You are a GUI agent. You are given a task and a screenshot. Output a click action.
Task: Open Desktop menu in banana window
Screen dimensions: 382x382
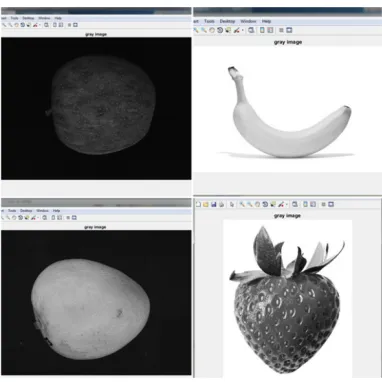click(x=227, y=21)
